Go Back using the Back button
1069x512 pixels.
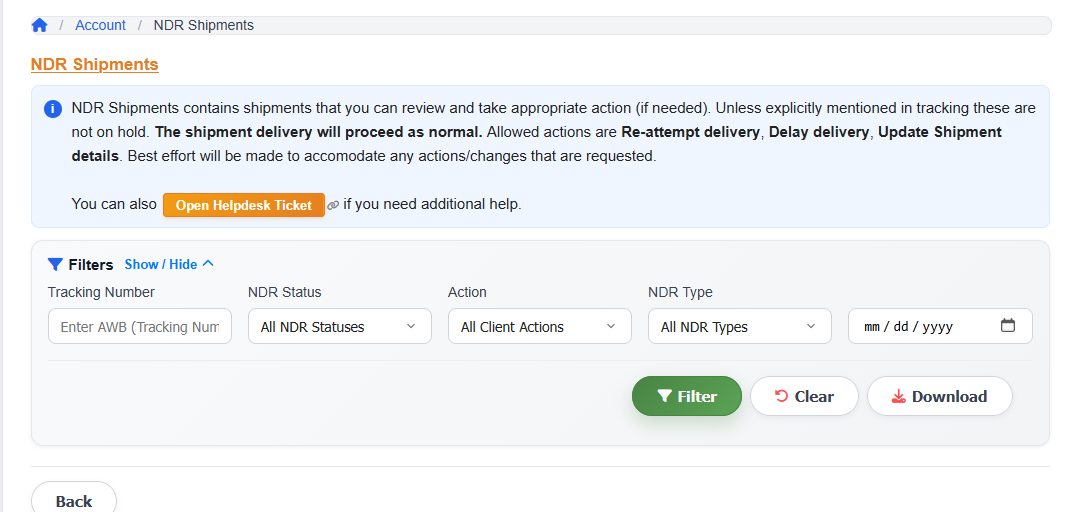74,500
